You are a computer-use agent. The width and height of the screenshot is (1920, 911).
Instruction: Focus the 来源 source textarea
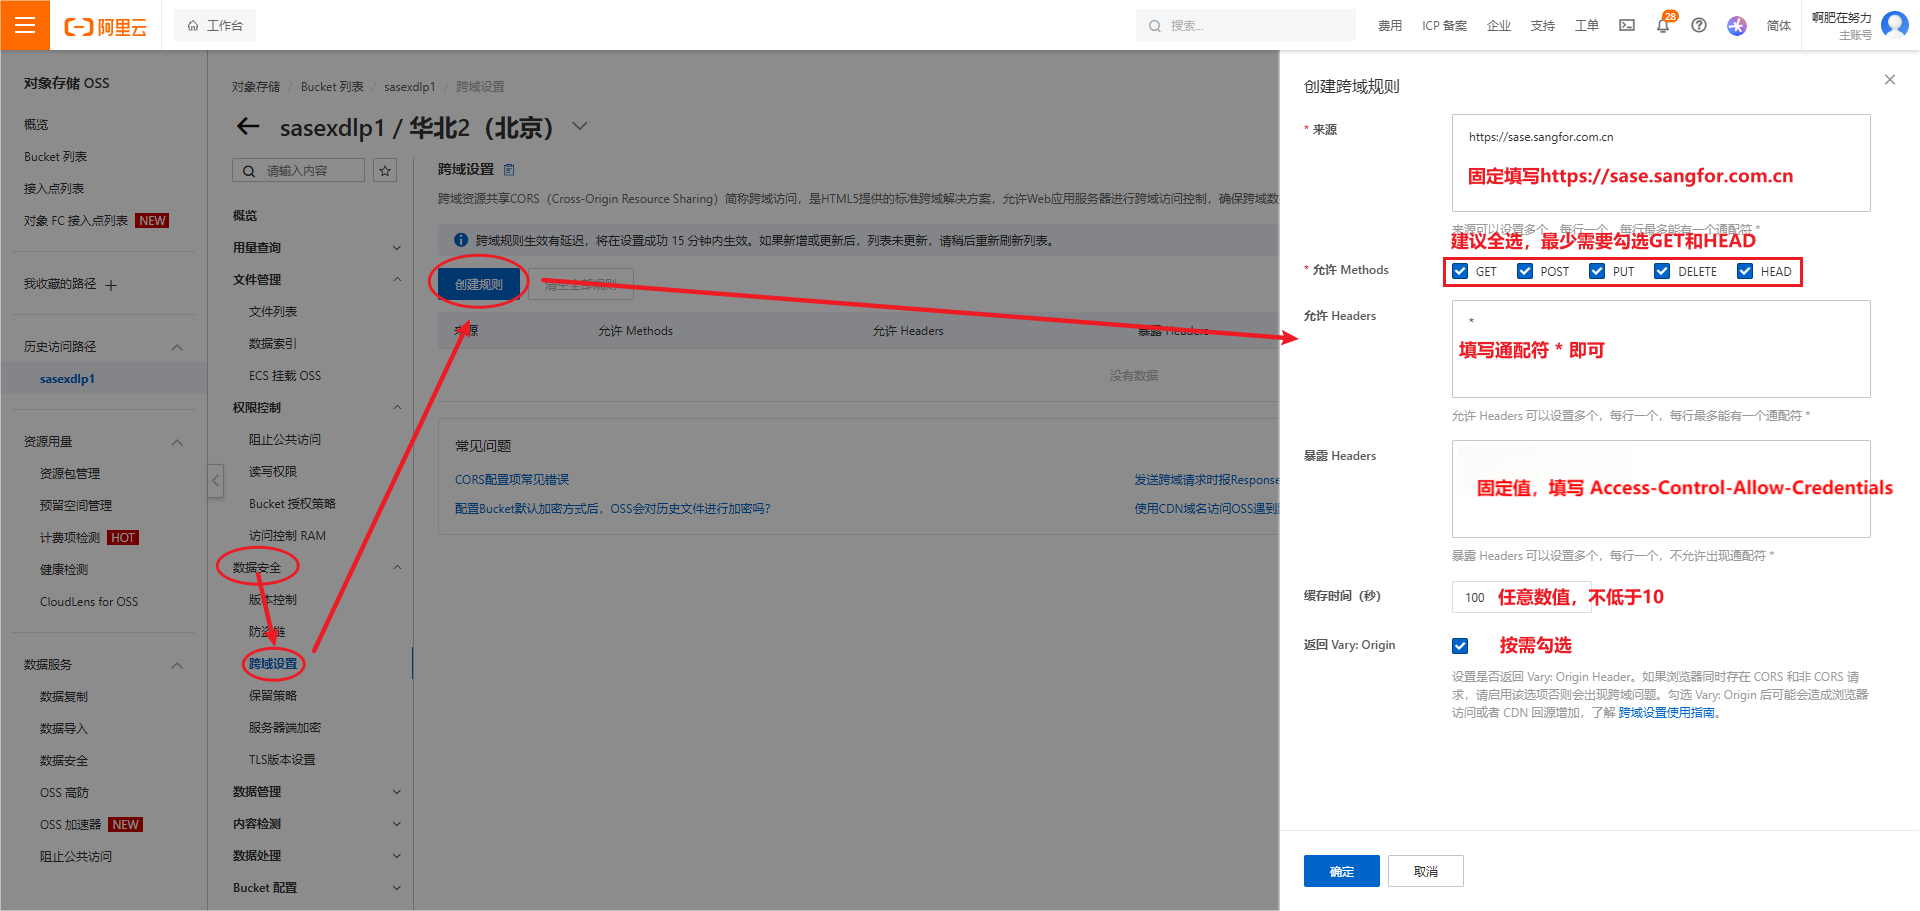pos(1661,163)
